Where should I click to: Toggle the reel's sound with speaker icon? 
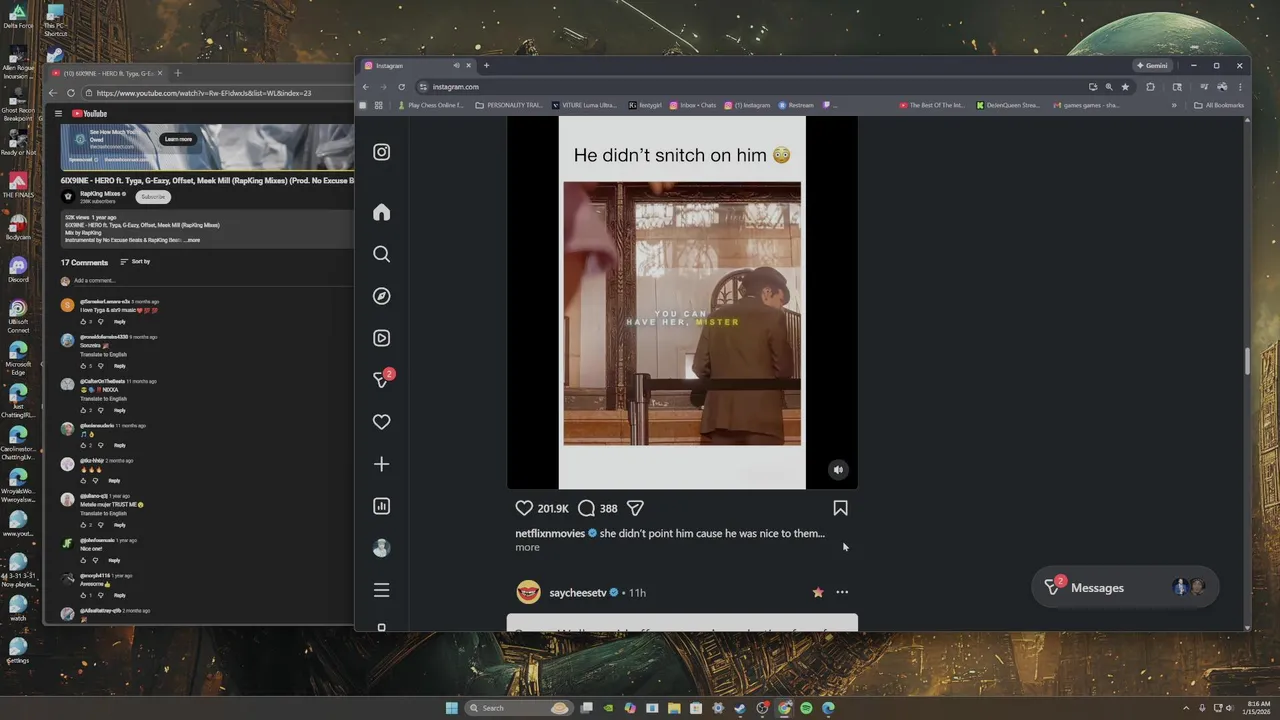pyautogui.click(x=838, y=470)
